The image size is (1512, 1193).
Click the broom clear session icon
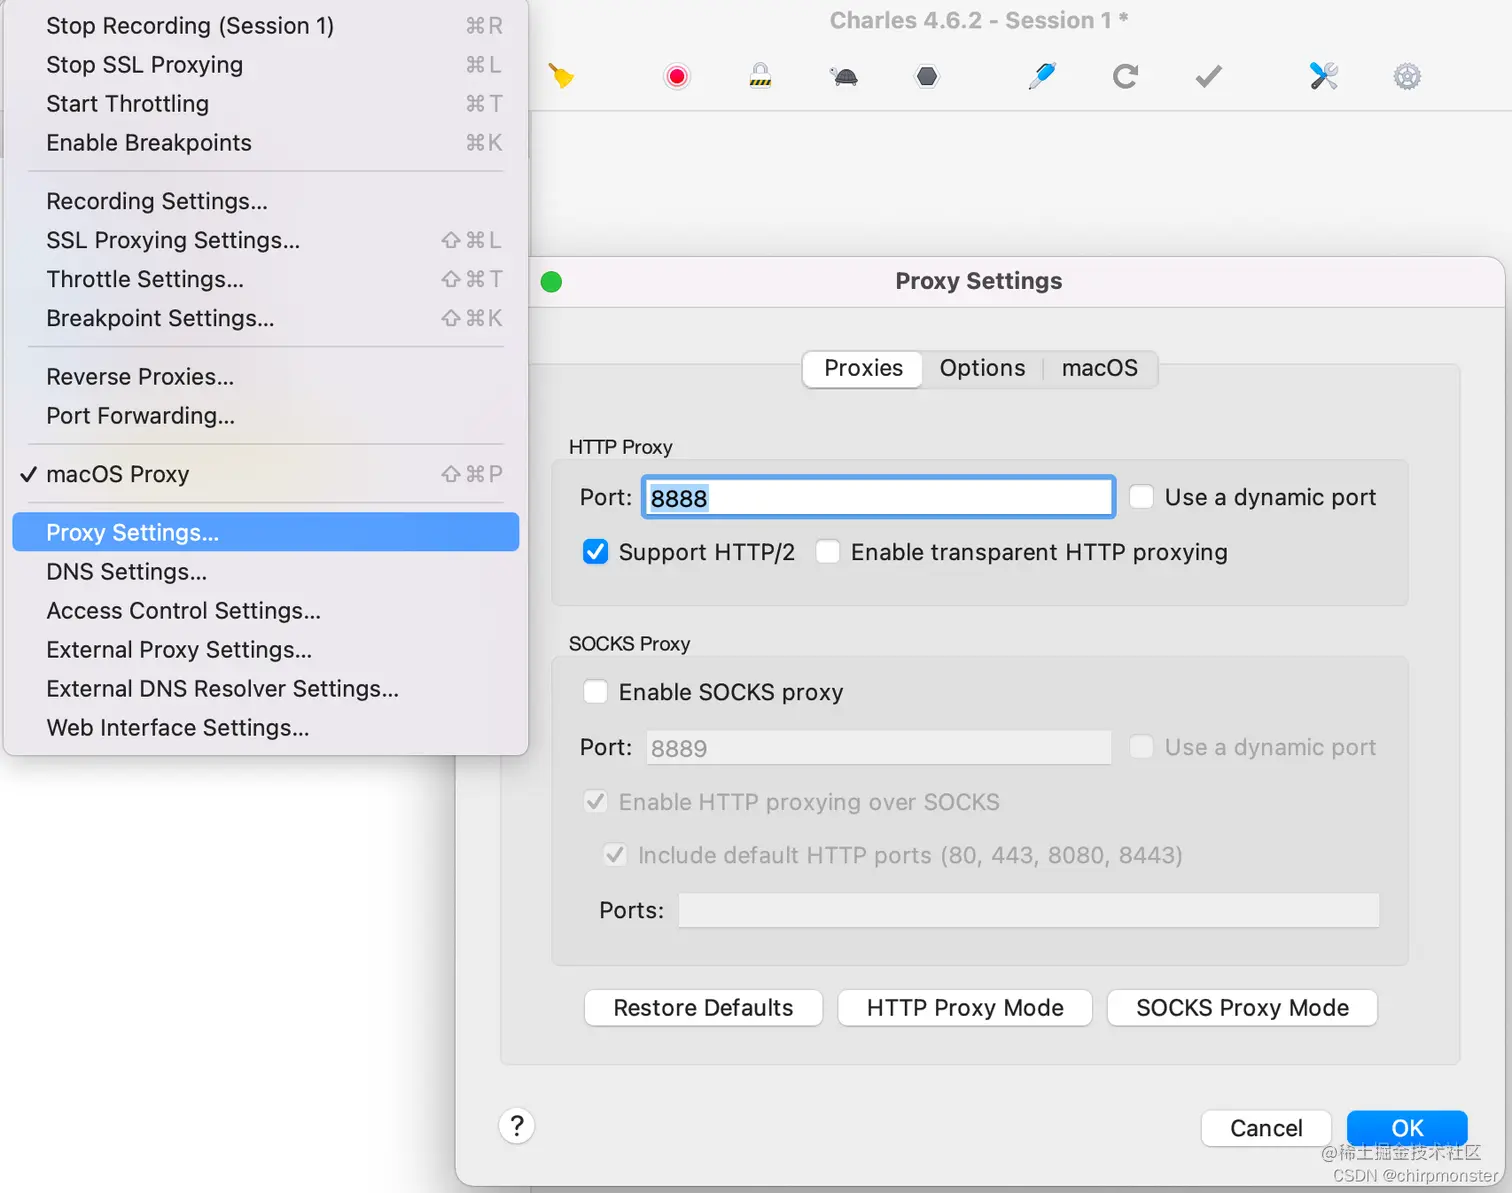(562, 76)
